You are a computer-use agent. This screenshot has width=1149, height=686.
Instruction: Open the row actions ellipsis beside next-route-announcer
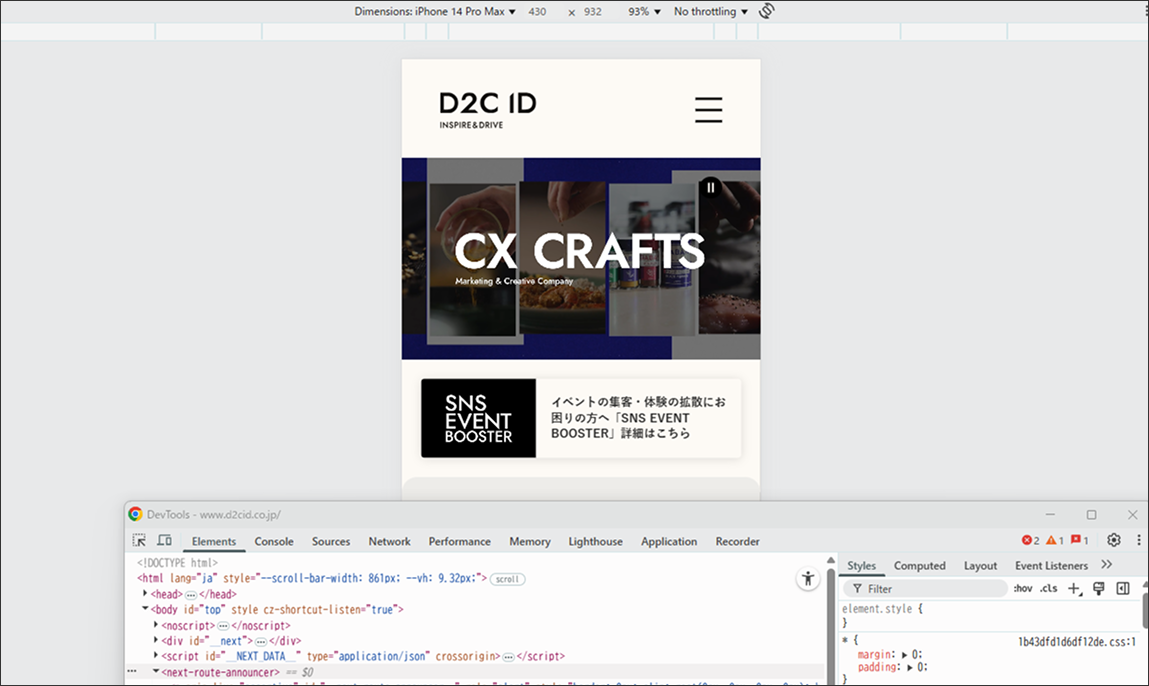pos(132,671)
